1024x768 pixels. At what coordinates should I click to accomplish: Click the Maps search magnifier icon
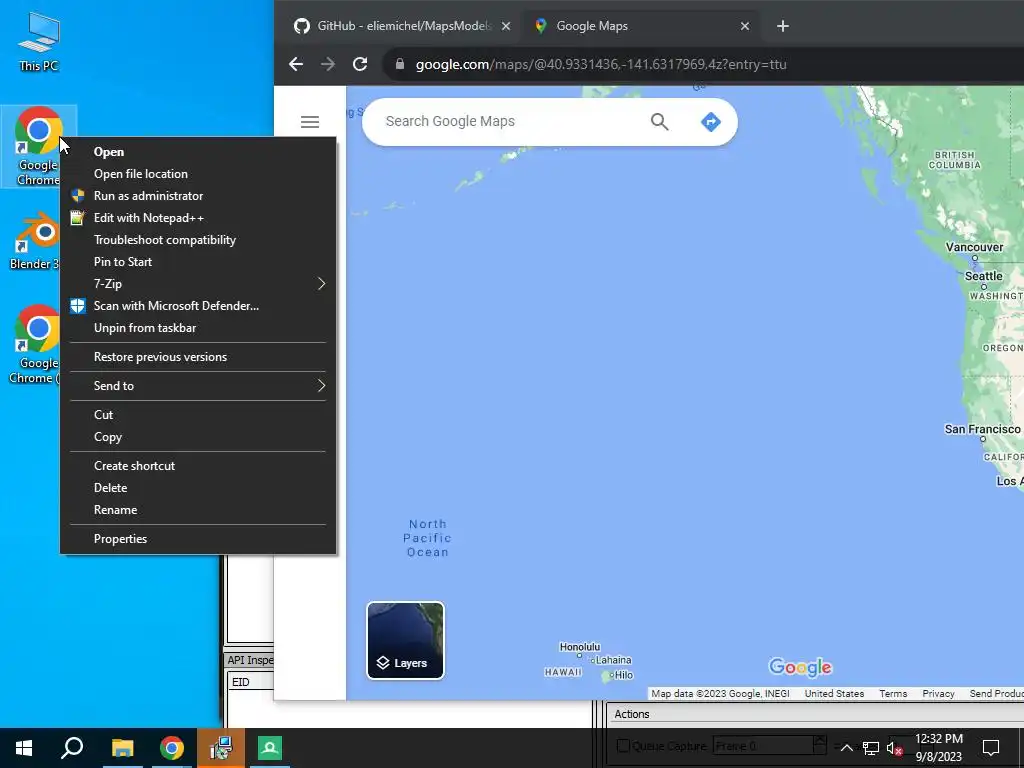[x=660, y=121]
